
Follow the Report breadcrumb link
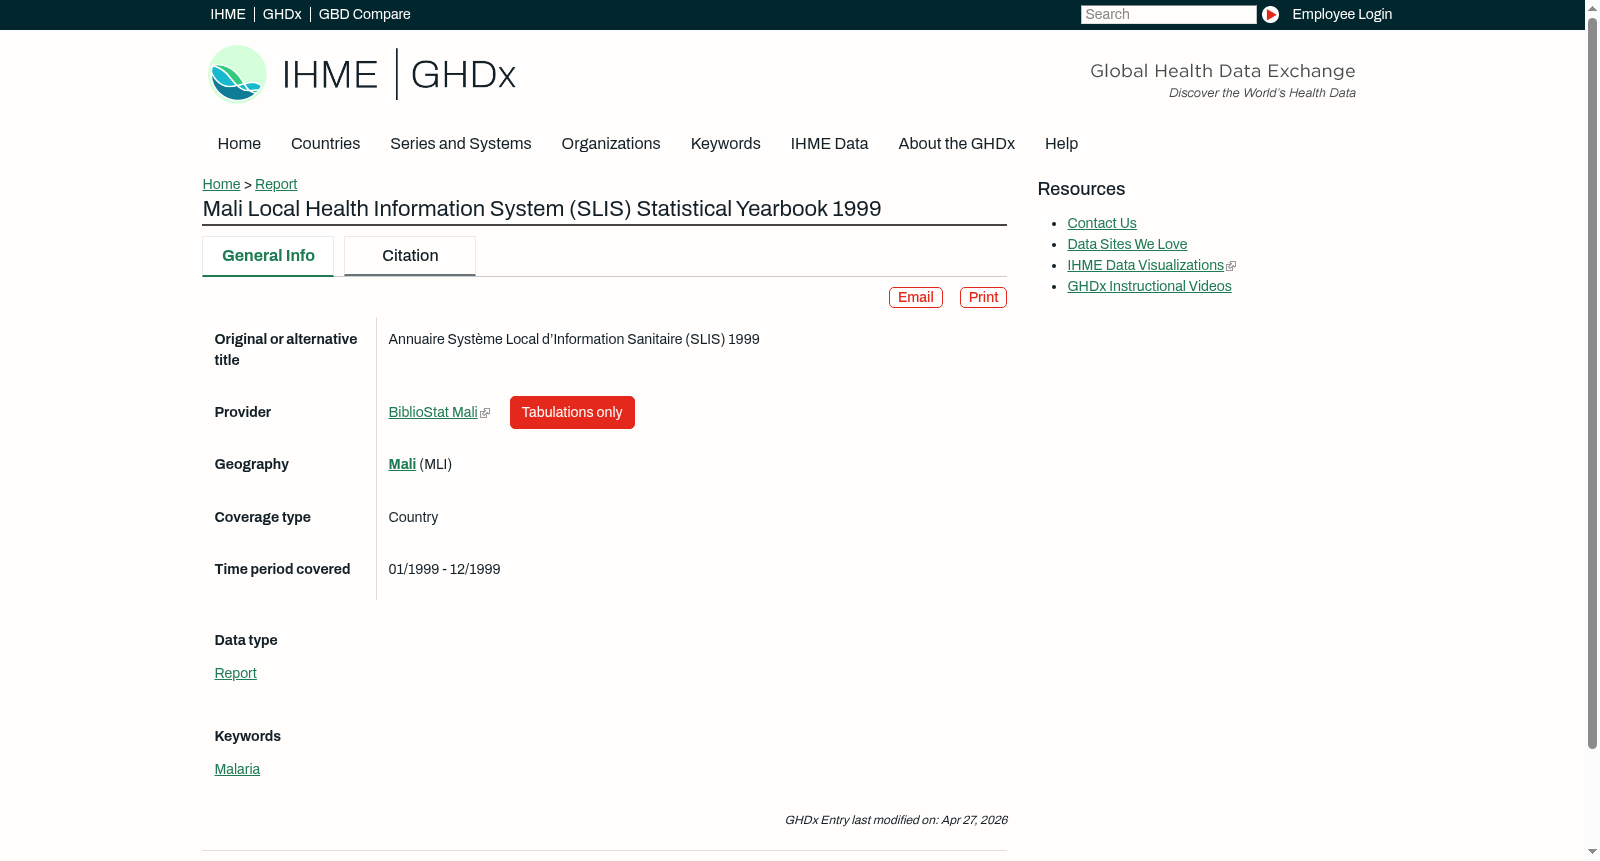pos(276,184)
